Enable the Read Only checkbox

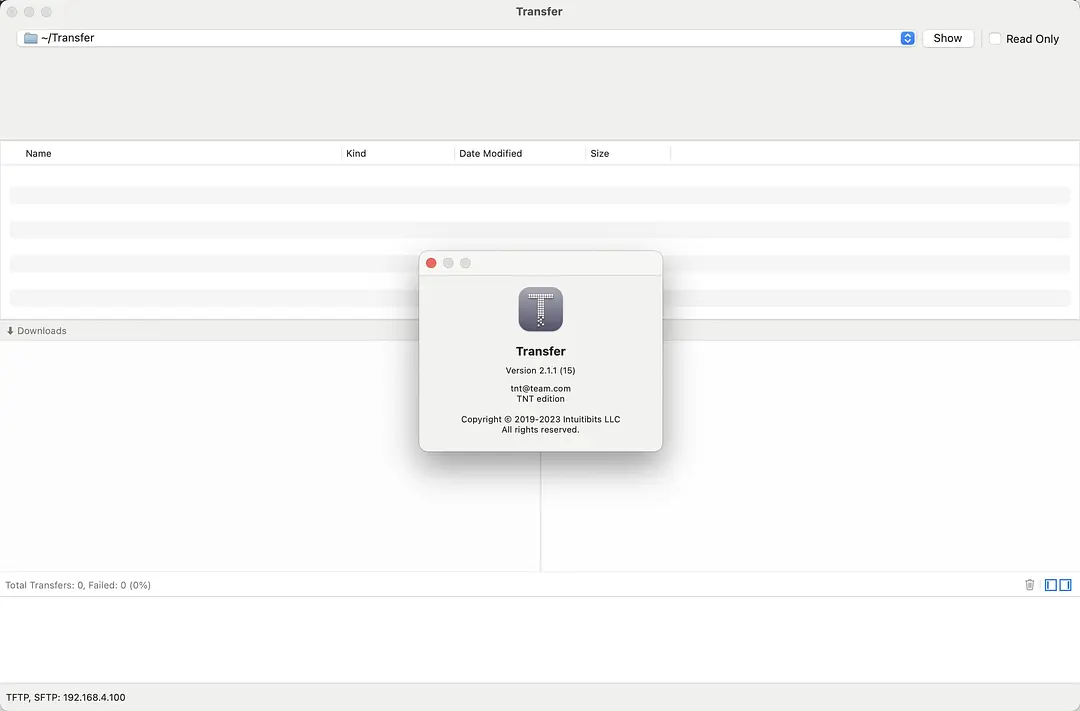995,38
